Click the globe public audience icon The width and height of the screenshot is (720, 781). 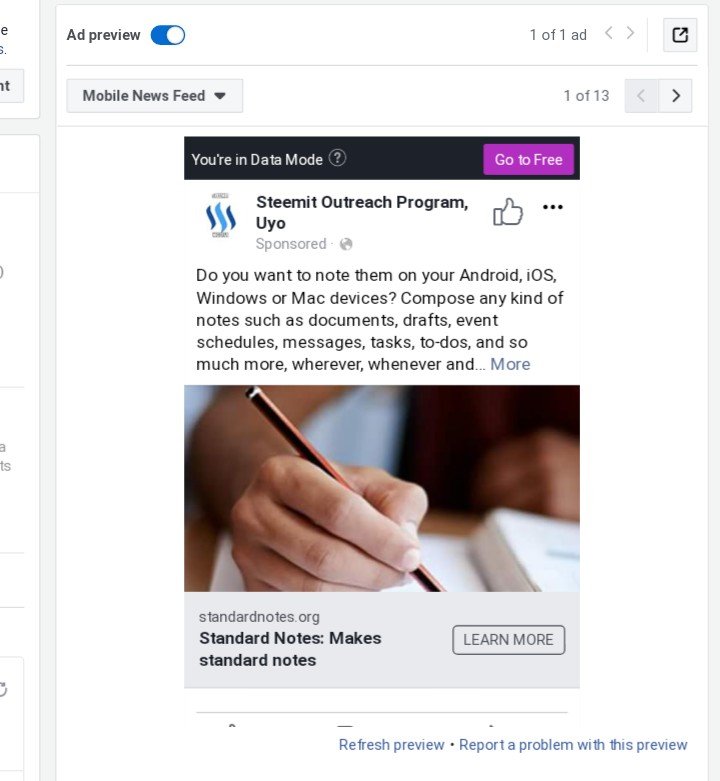click(x=346, y=244)
